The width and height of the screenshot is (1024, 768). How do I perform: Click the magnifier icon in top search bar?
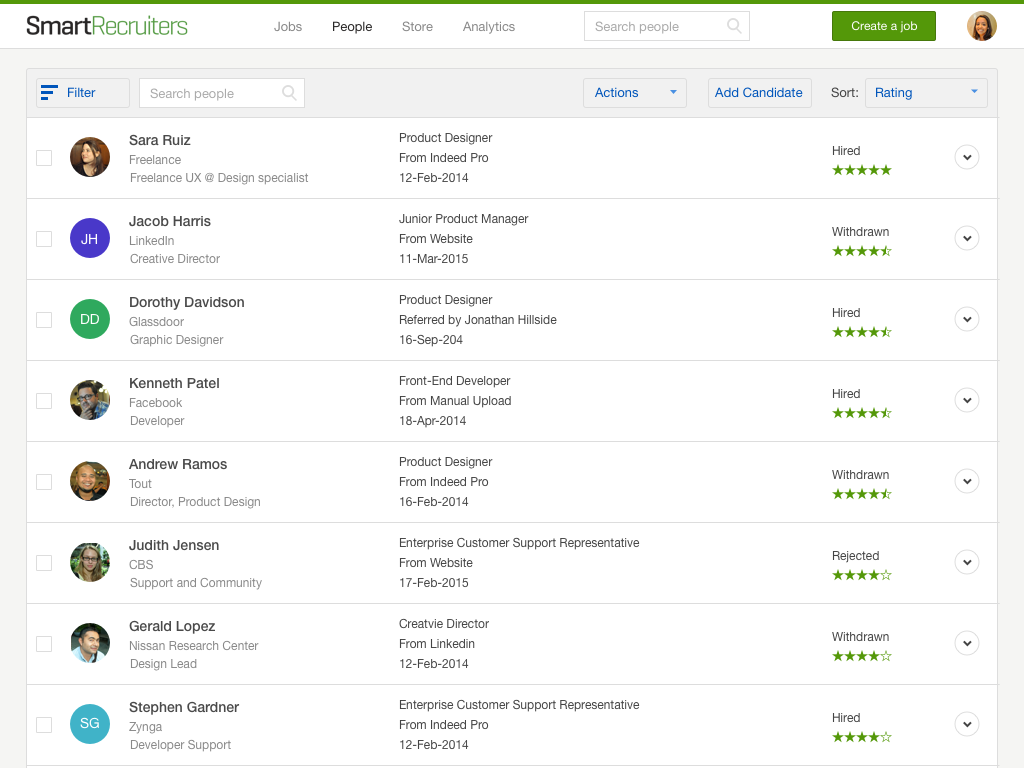734,26
